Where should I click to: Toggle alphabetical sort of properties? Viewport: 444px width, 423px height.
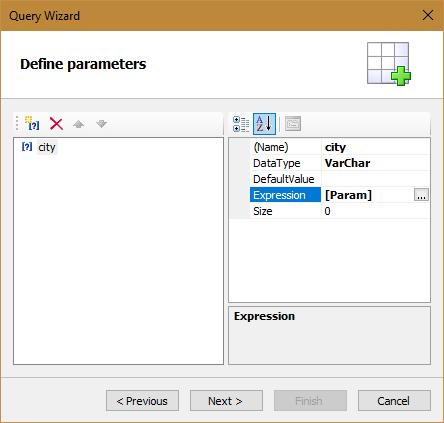pyautogui.click(x=264, y=124)
